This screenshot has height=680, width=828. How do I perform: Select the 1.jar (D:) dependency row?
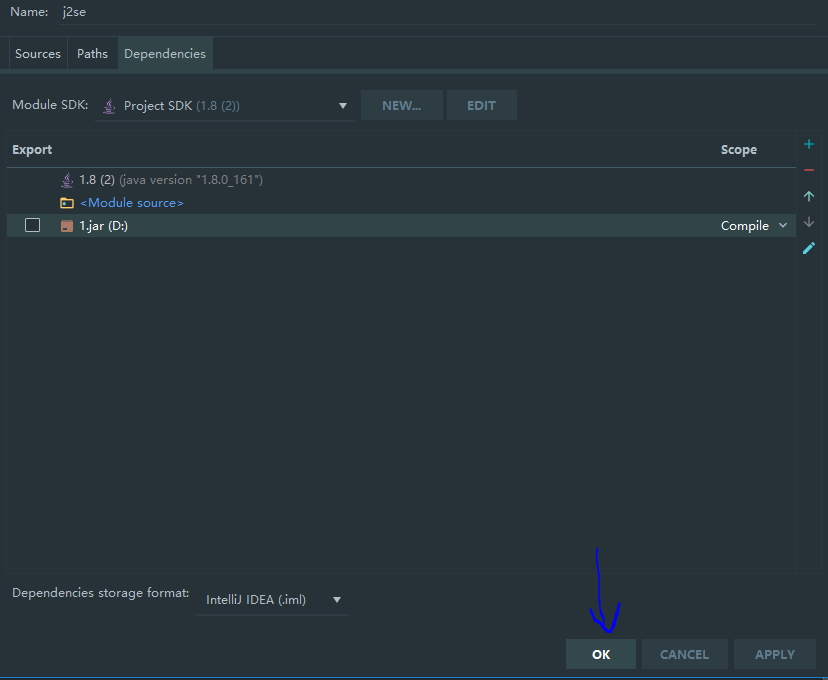pos(401,225)
